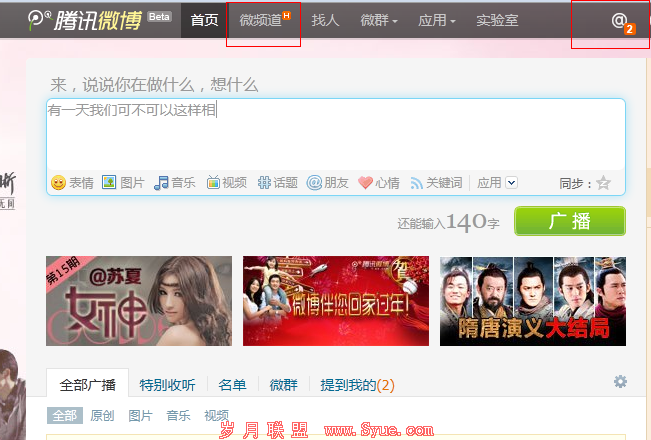
Task: Open the 表情 emoticon picker
Action: tap(59, 183)
